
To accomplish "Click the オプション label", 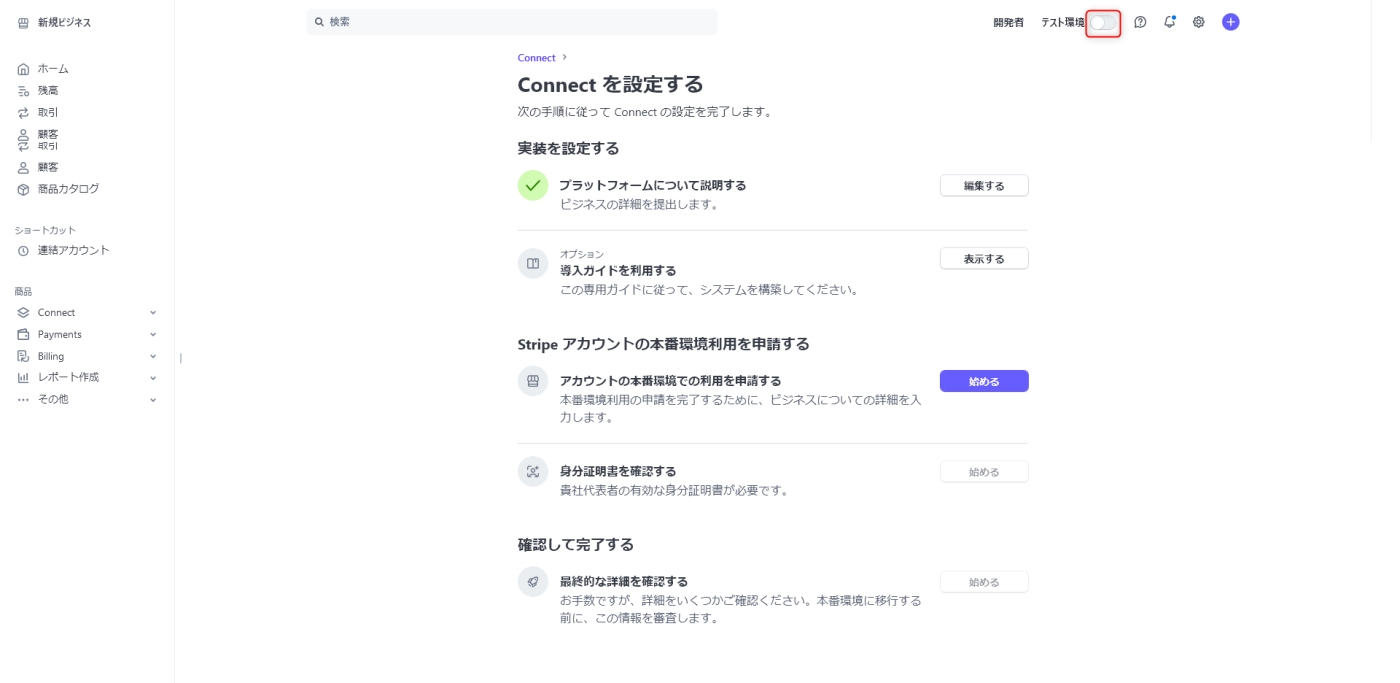I will [582, 255].
